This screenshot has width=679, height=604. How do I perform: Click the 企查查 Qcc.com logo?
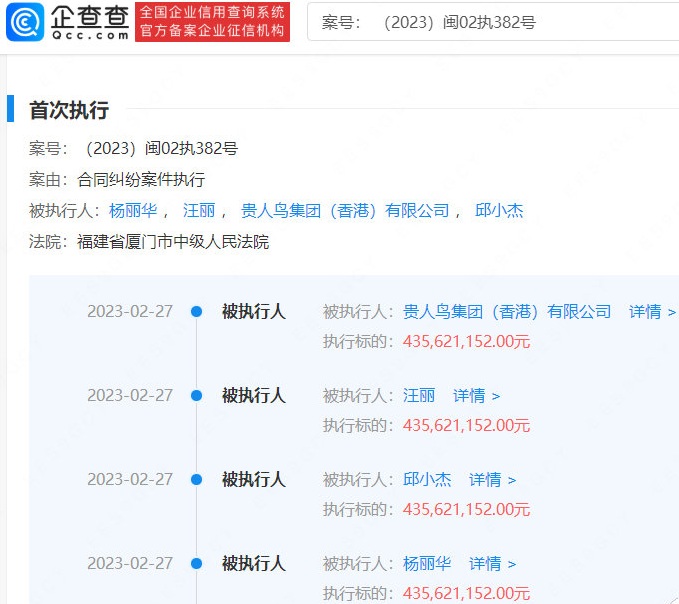tap(67, 22)
